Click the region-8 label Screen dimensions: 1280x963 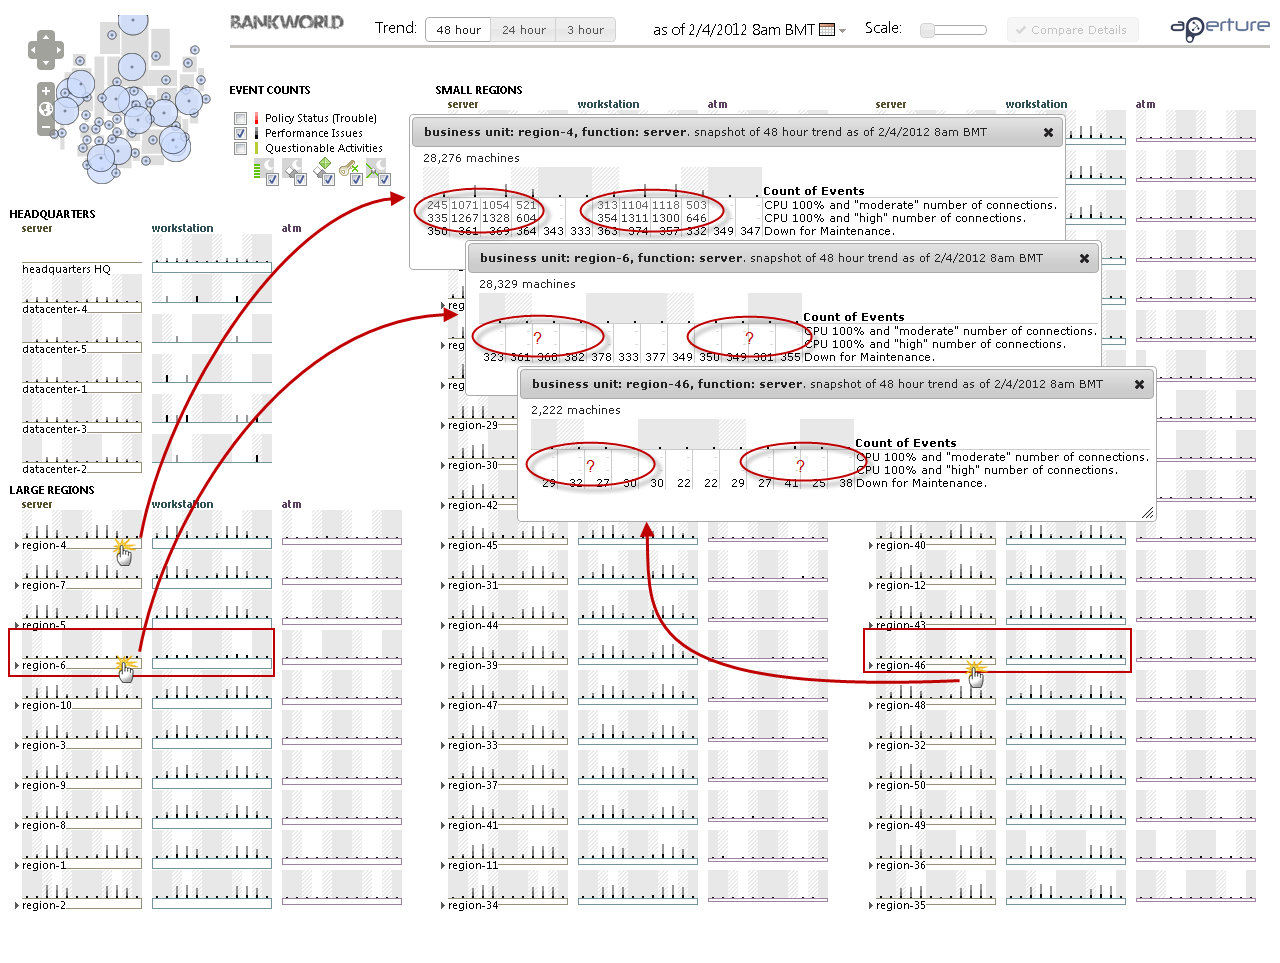44,826
